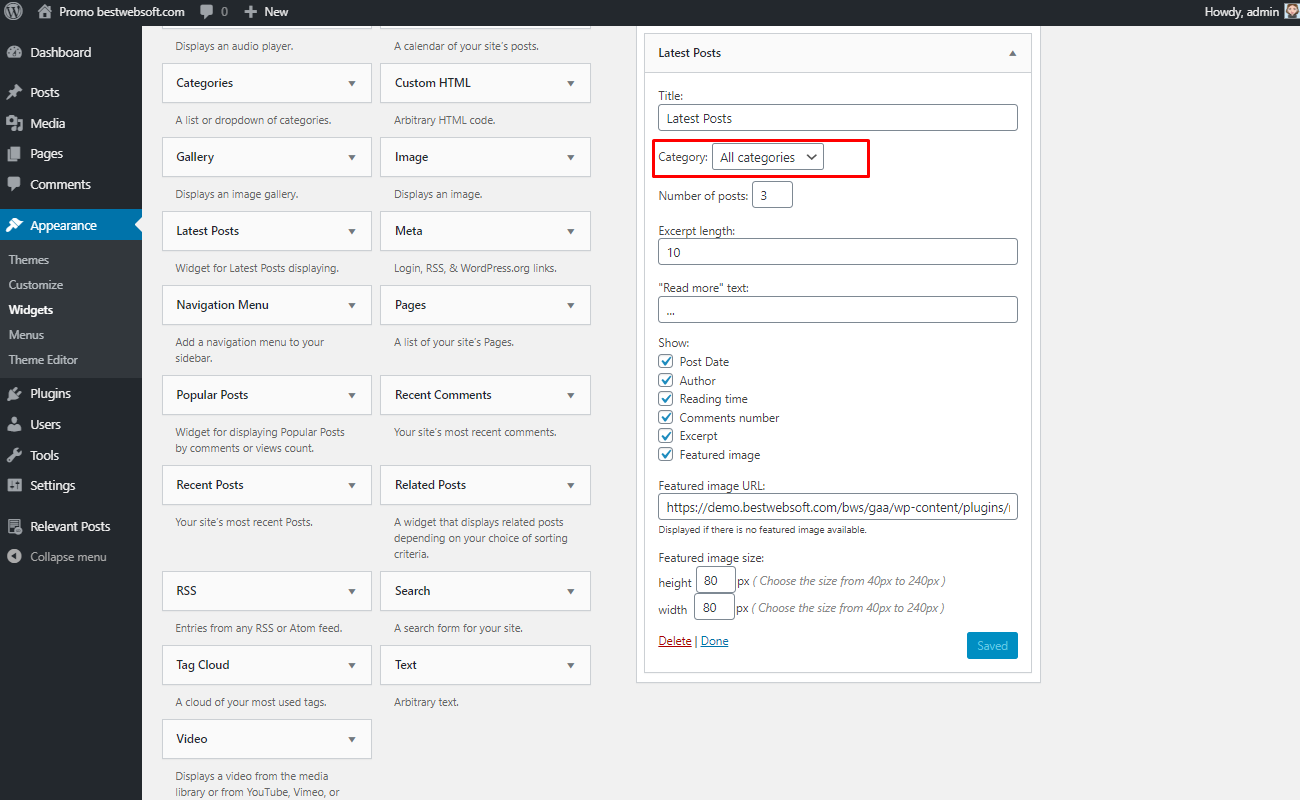Click the featured image height field

715,581
